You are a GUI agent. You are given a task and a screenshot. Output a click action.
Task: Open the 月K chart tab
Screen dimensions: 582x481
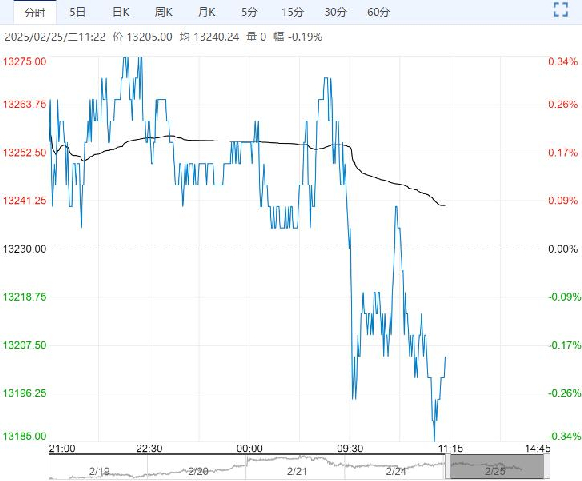point(206,12)
